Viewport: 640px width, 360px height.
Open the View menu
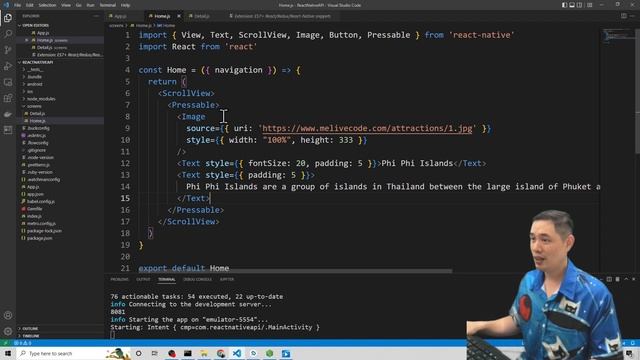[x=66, y=5]
